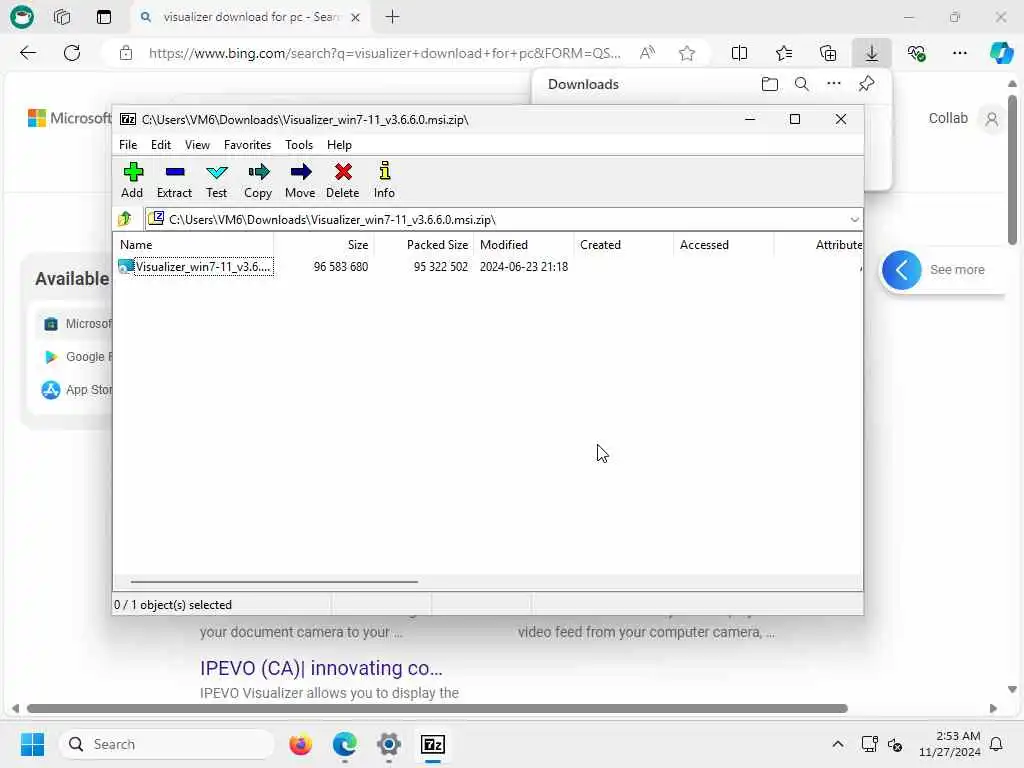Open the Edit menu

(x=161, y=145)
